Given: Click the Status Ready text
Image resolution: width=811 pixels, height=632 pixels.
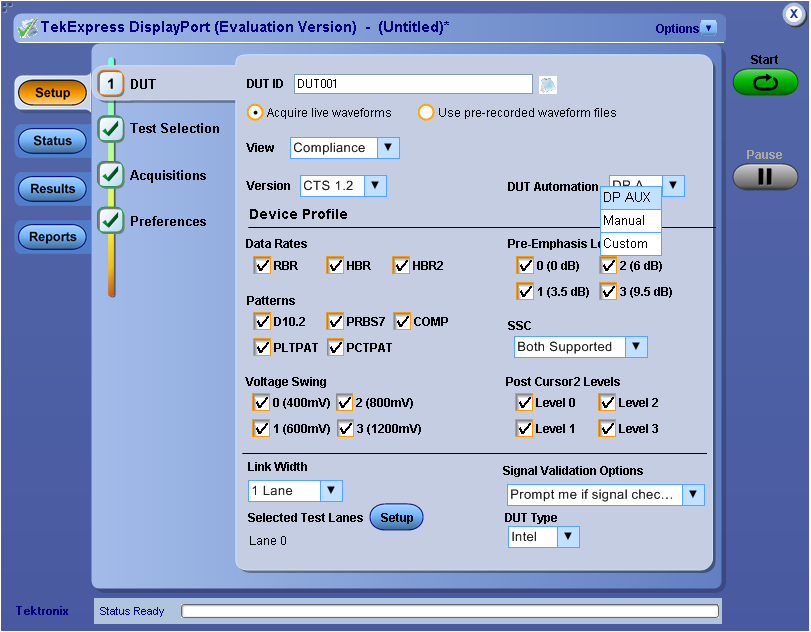Looking at the screenshot, I should 131,611.
